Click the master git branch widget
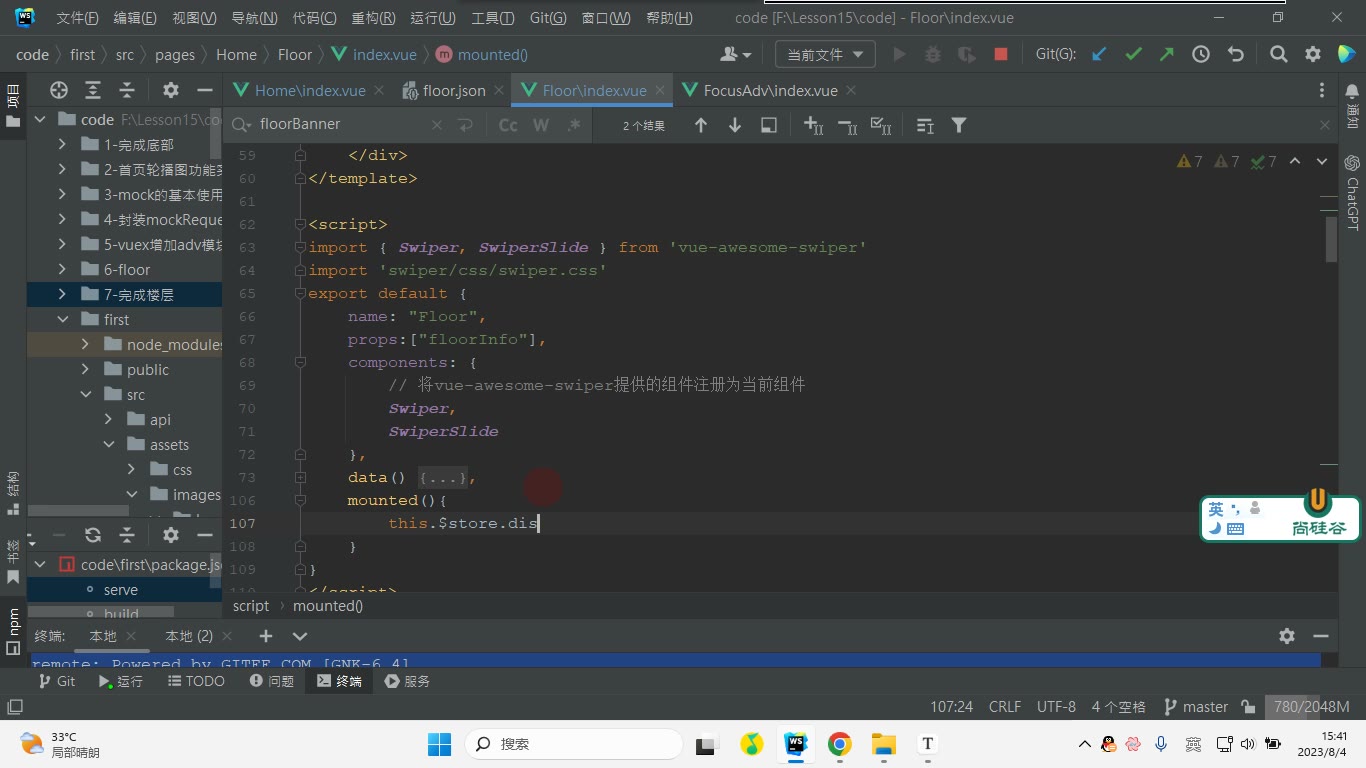Image resolution: width=1366 pixels, height=768 pixels. (x=1196, y=706)
